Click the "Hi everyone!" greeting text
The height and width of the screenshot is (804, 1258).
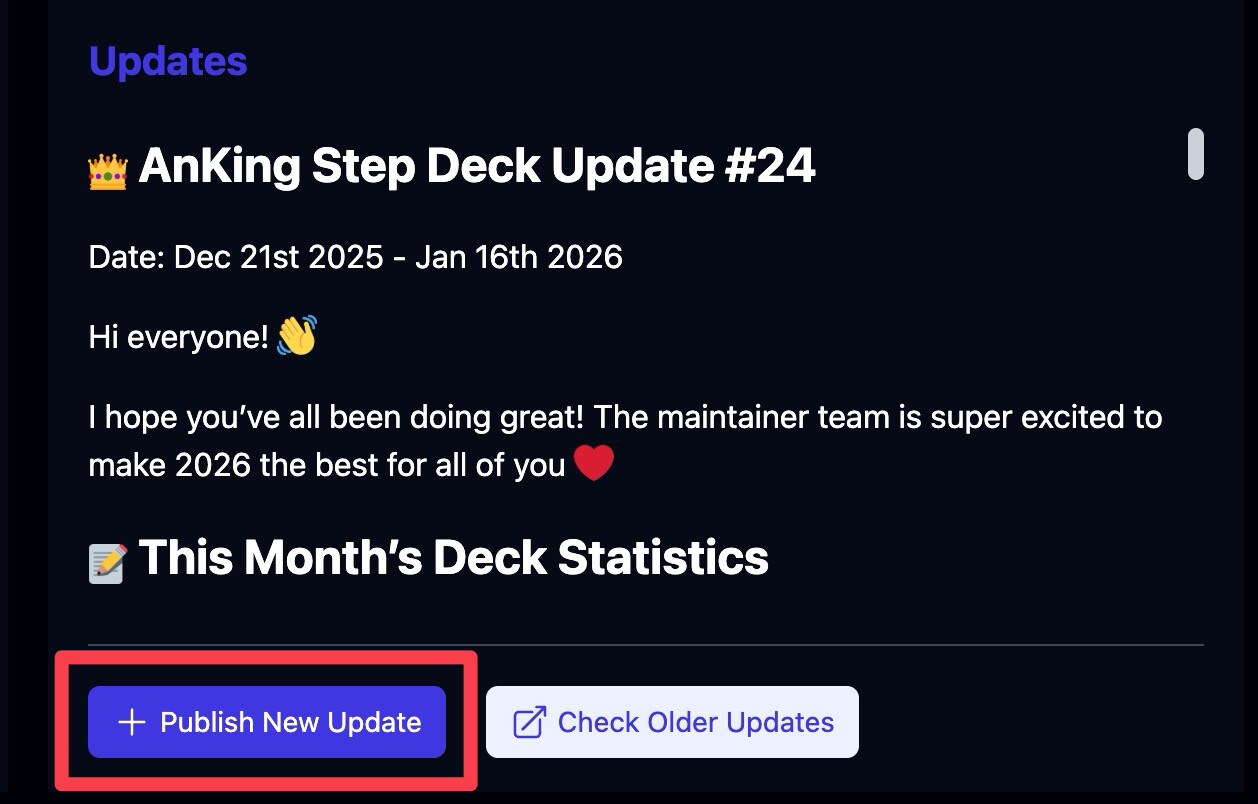(x=179, y=337)
